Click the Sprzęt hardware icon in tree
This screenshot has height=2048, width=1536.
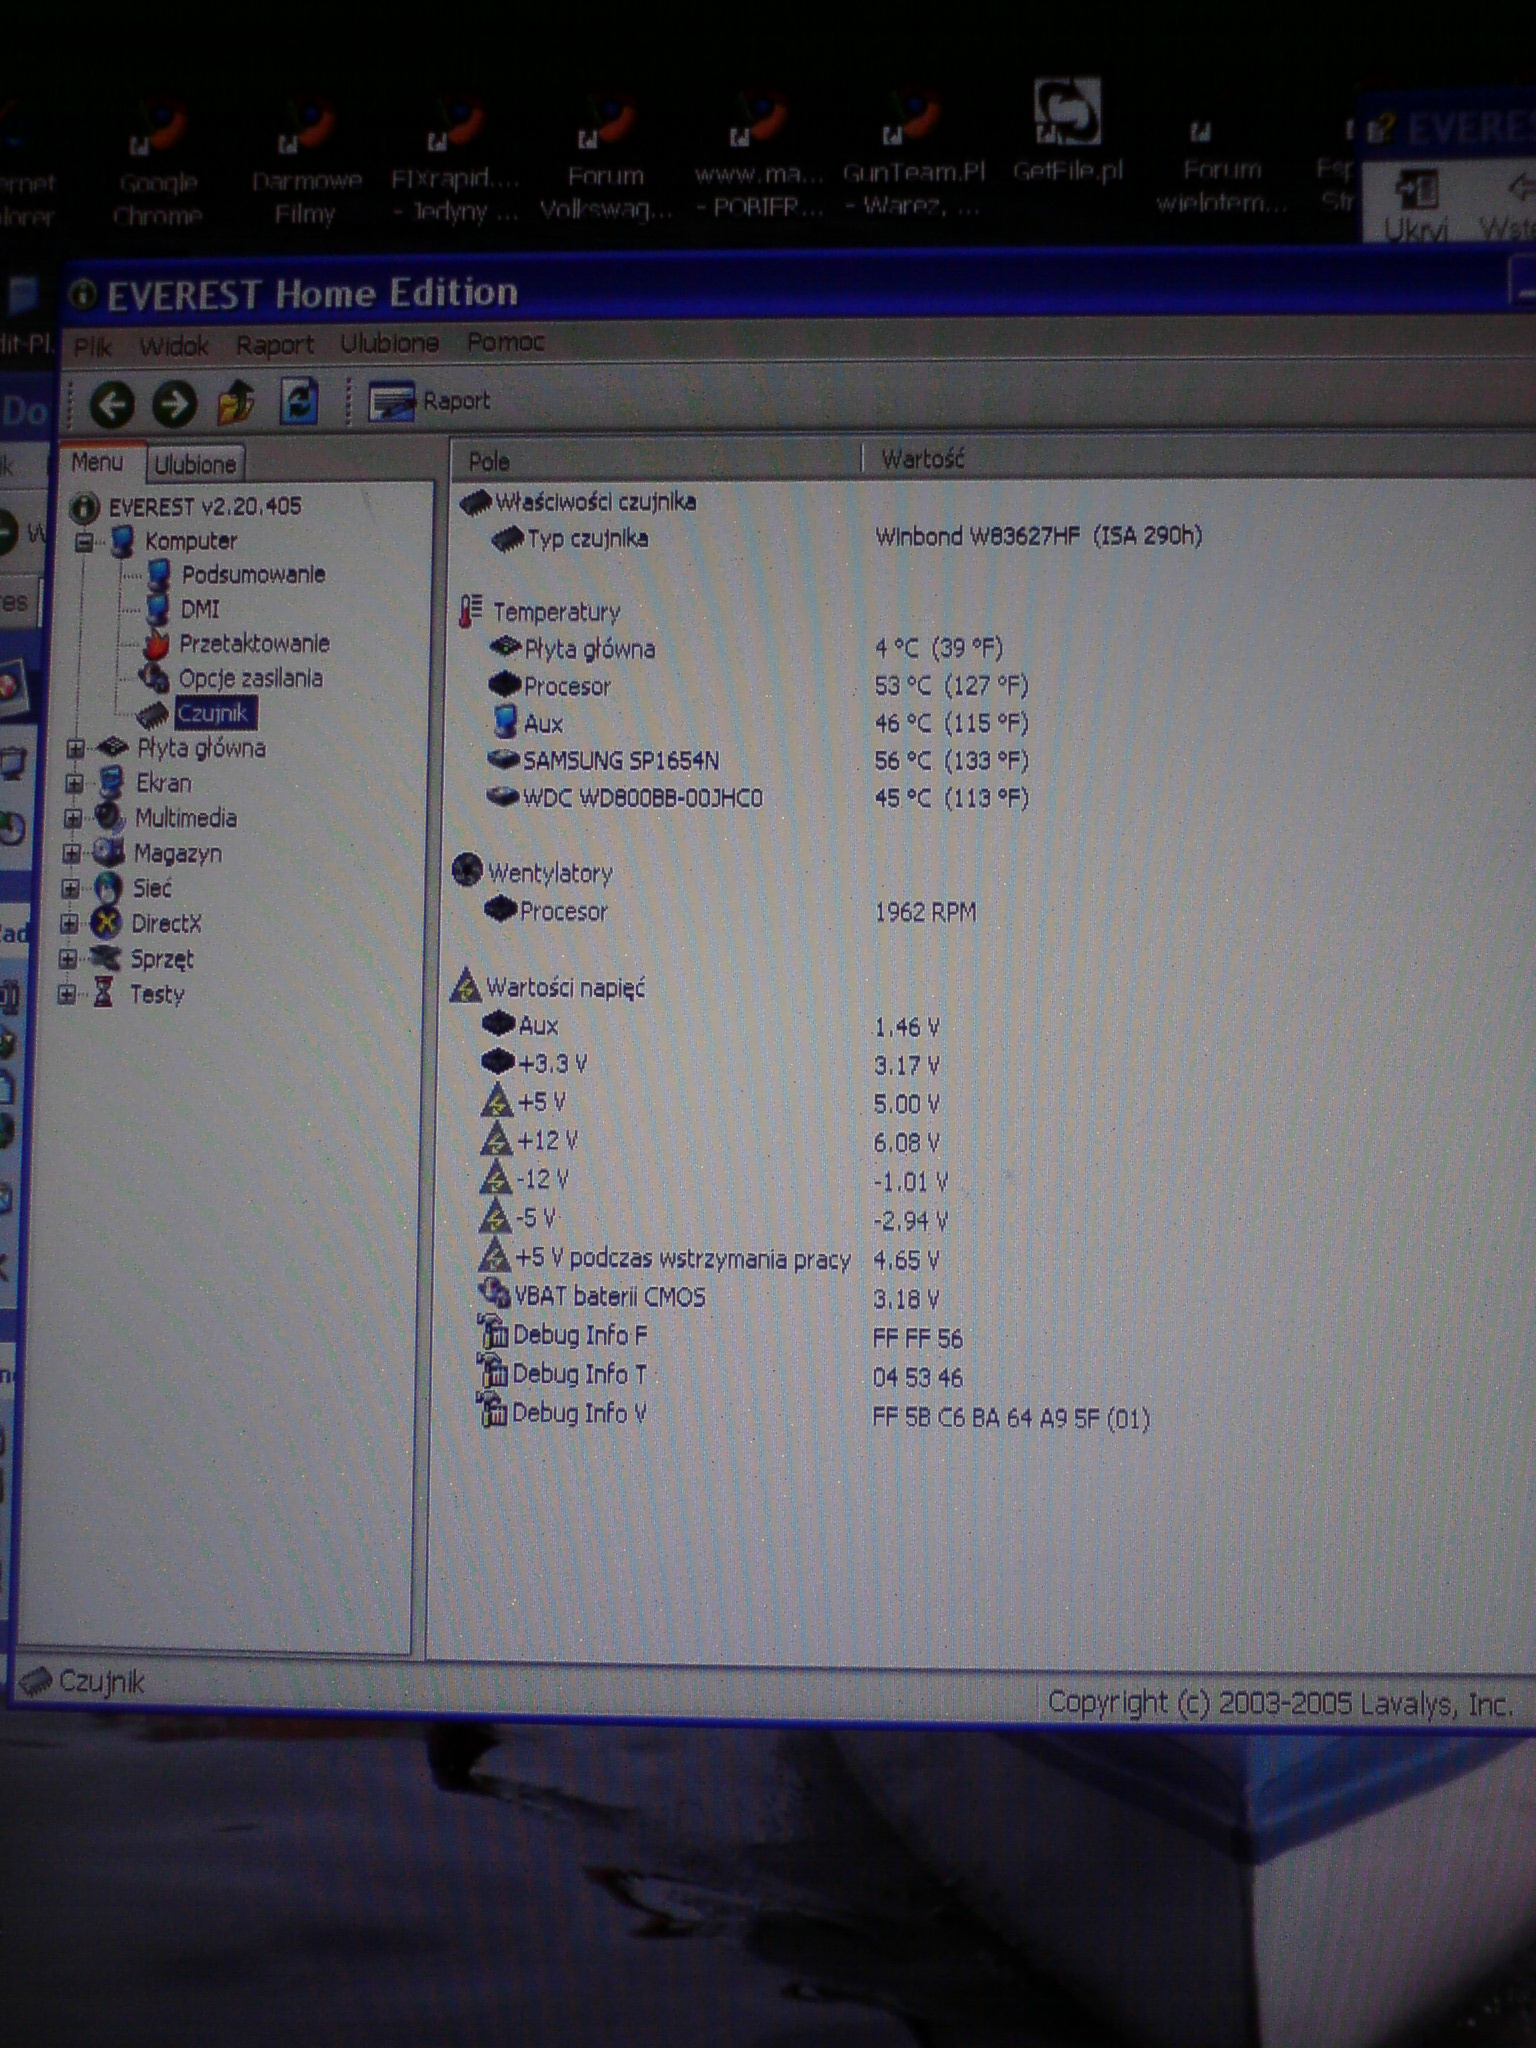tap(104, 958)
